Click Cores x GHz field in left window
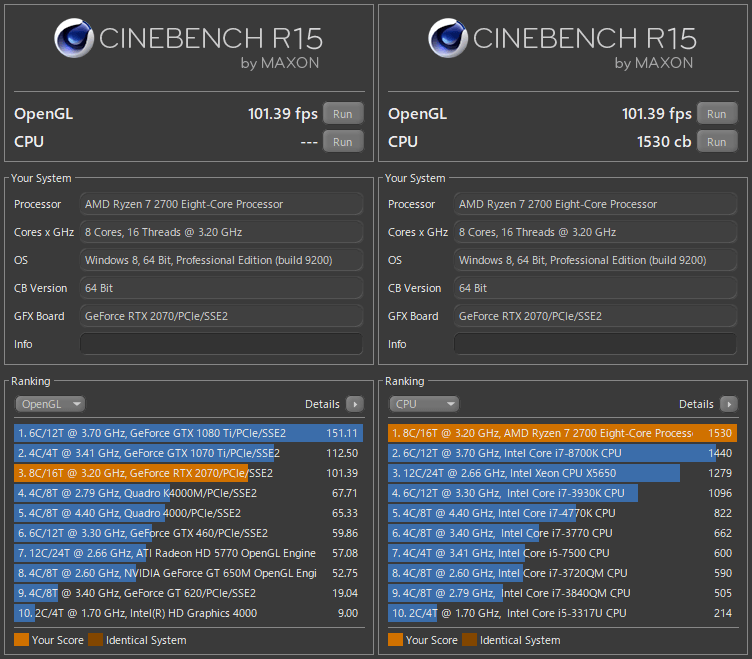 (221, 232)
